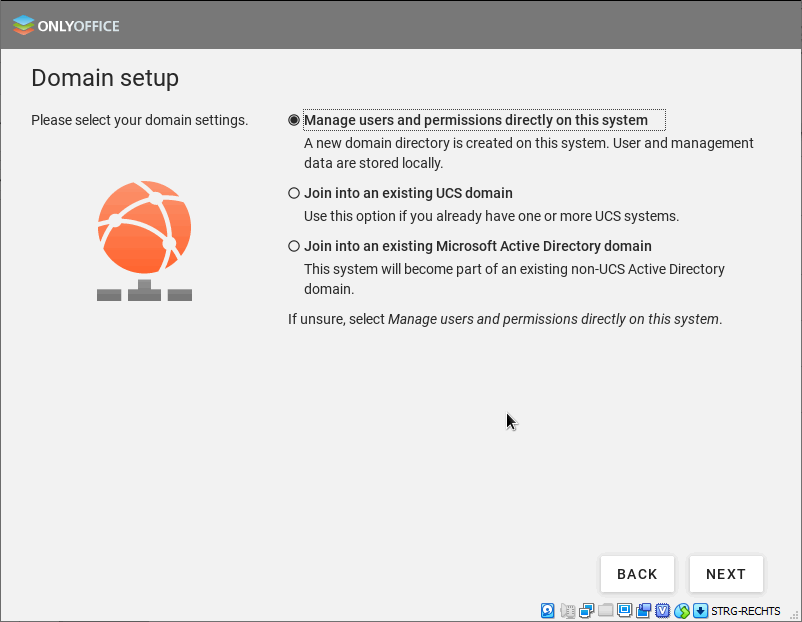Click the STRG-RECHTS host key label
Viewport: 802px width, 622px height.
coord(746,611)
